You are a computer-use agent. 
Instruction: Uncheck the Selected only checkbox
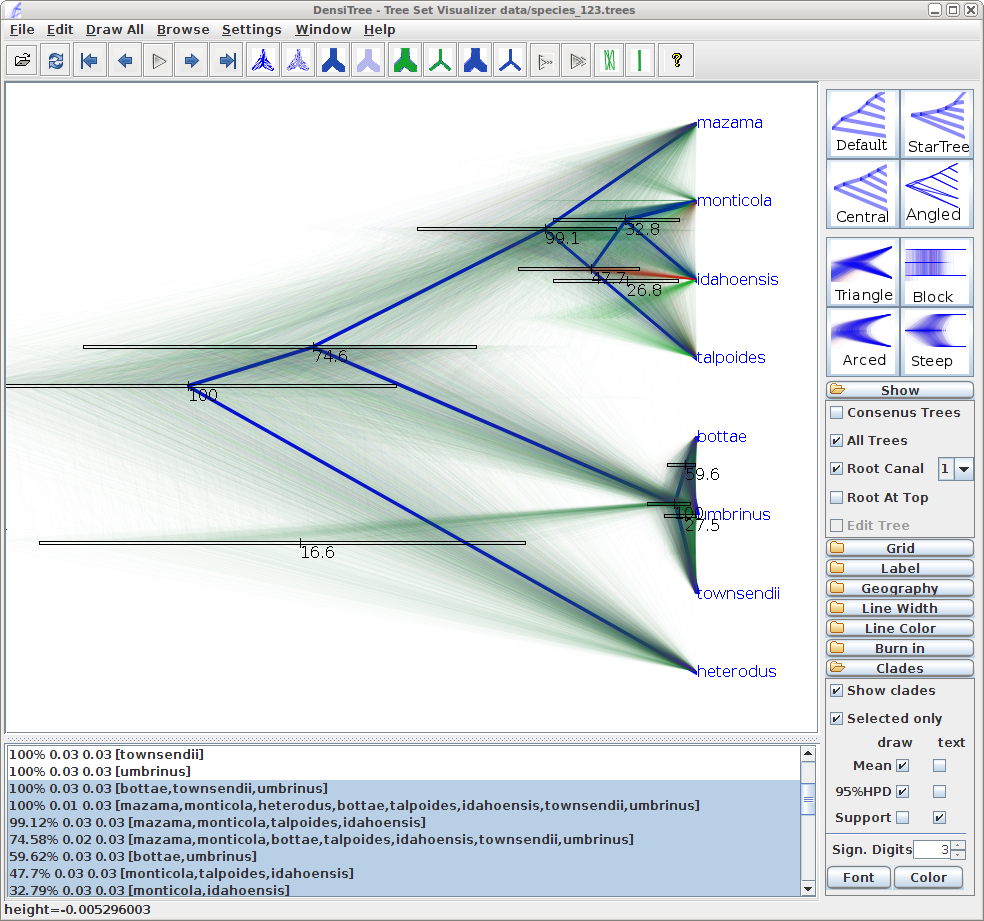click(x=837, y=719)
